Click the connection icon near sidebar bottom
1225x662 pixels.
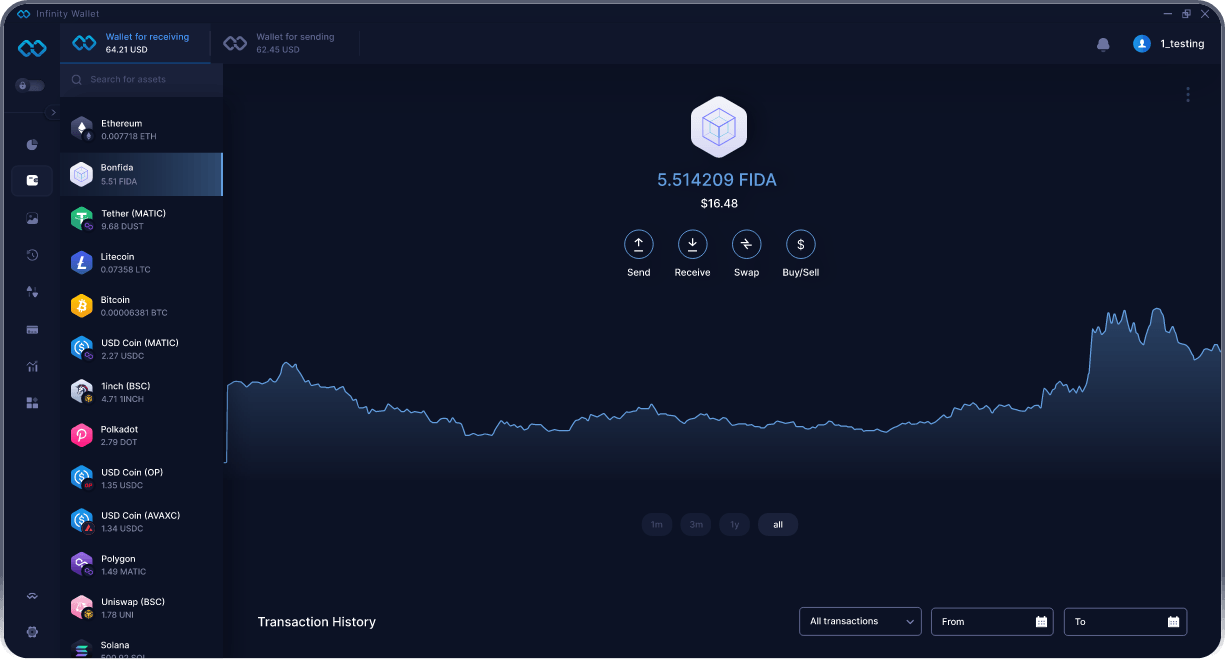[x=32, y=596]
